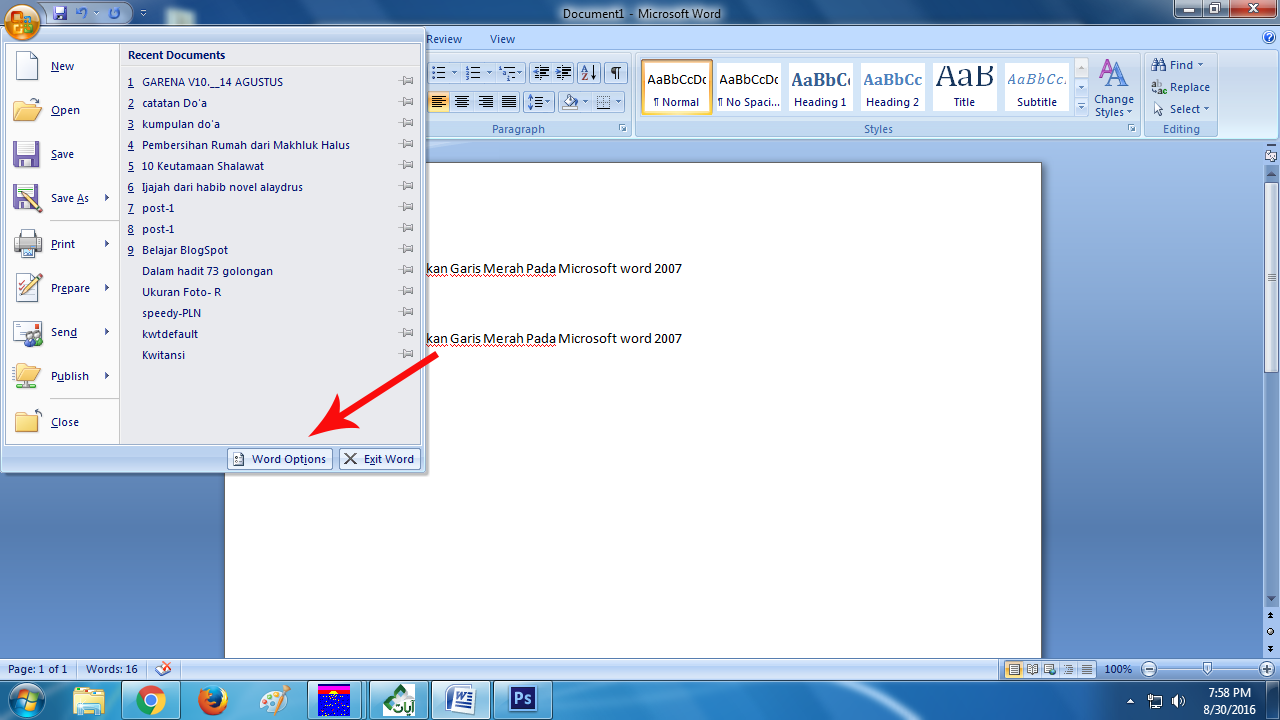Click the Zoom In plus button
1280x720 pixels.
[1266, 669]
